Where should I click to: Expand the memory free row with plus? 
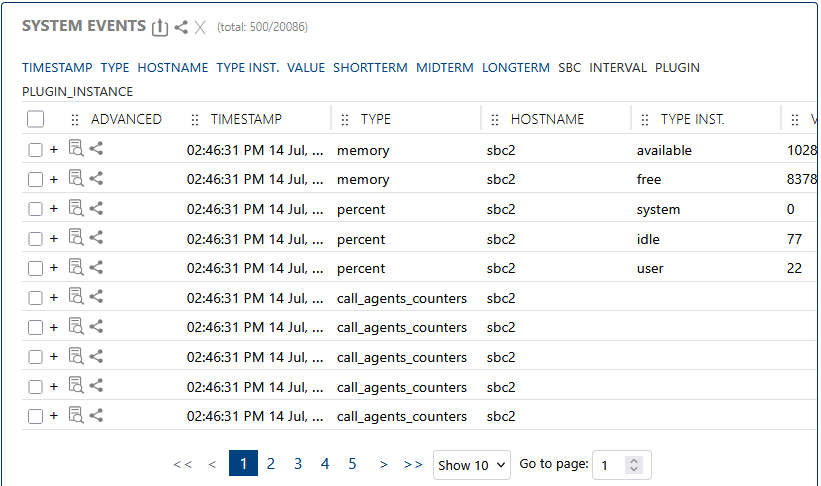click(54, 180)
